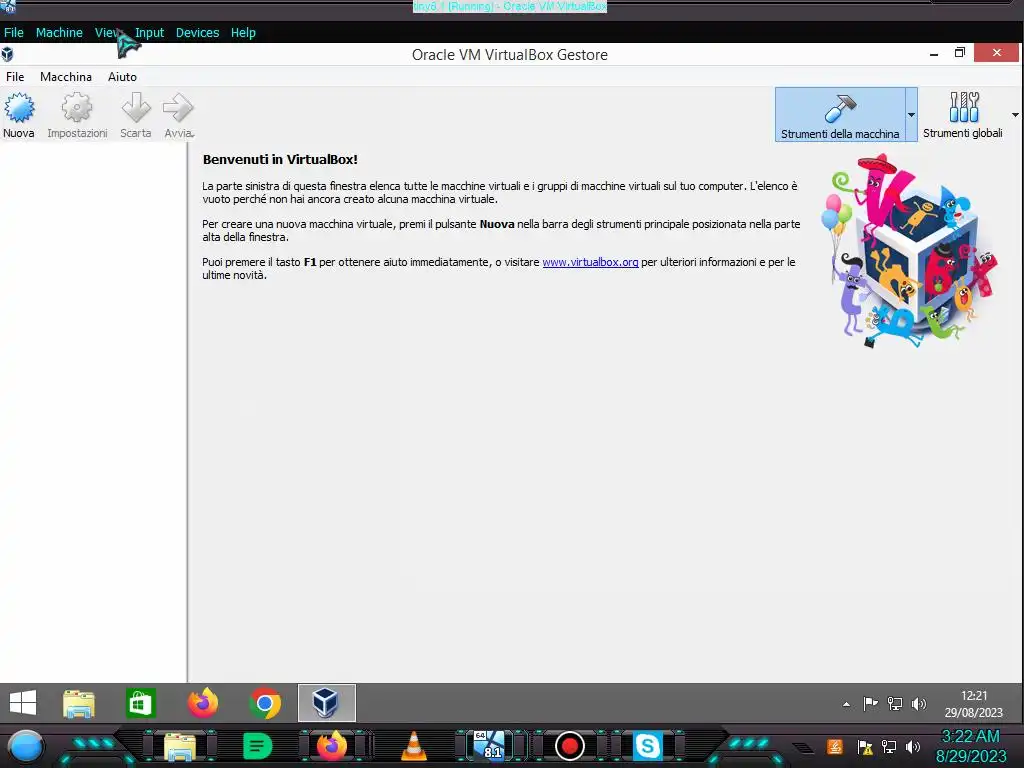Launch Firefox from guest taskbar

(203, 703)
